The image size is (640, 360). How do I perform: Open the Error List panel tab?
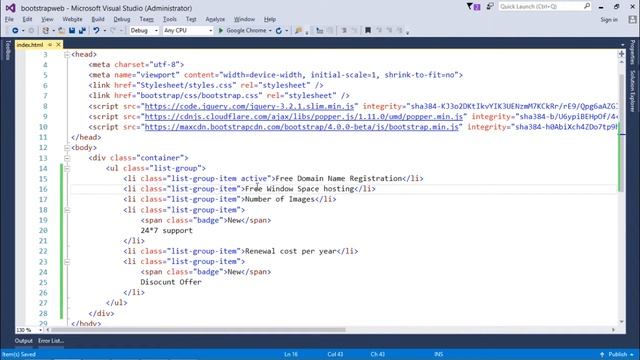tap(51, 341)
